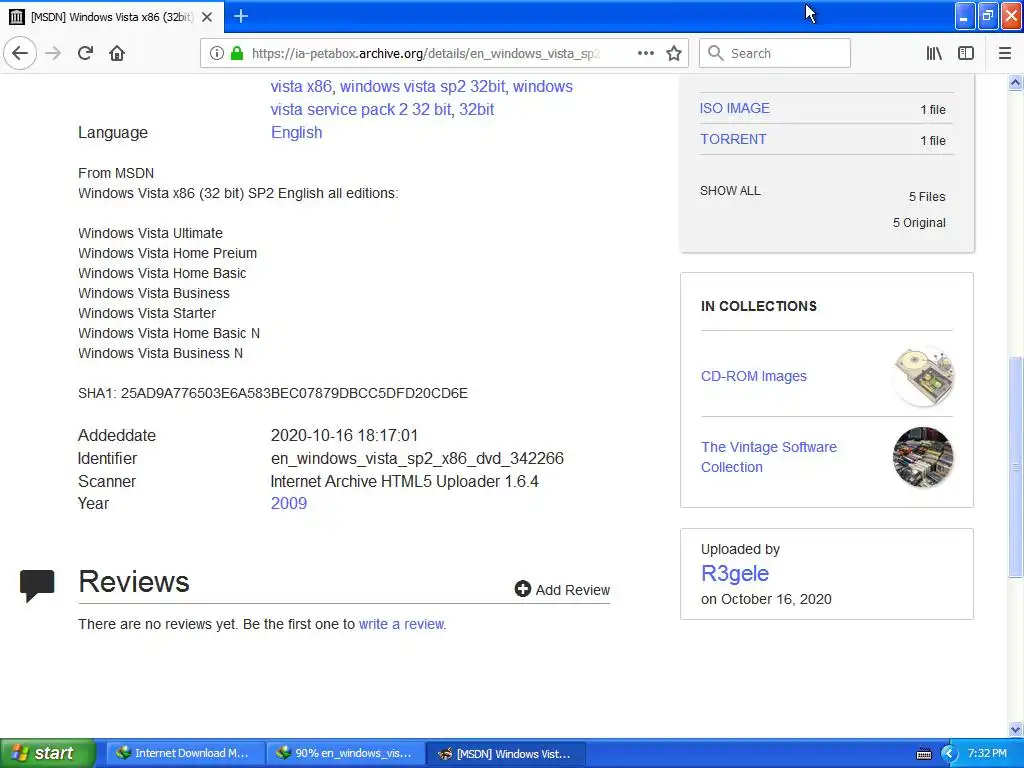Open the browser home page

pyautogui.click(x=117, y=53)
